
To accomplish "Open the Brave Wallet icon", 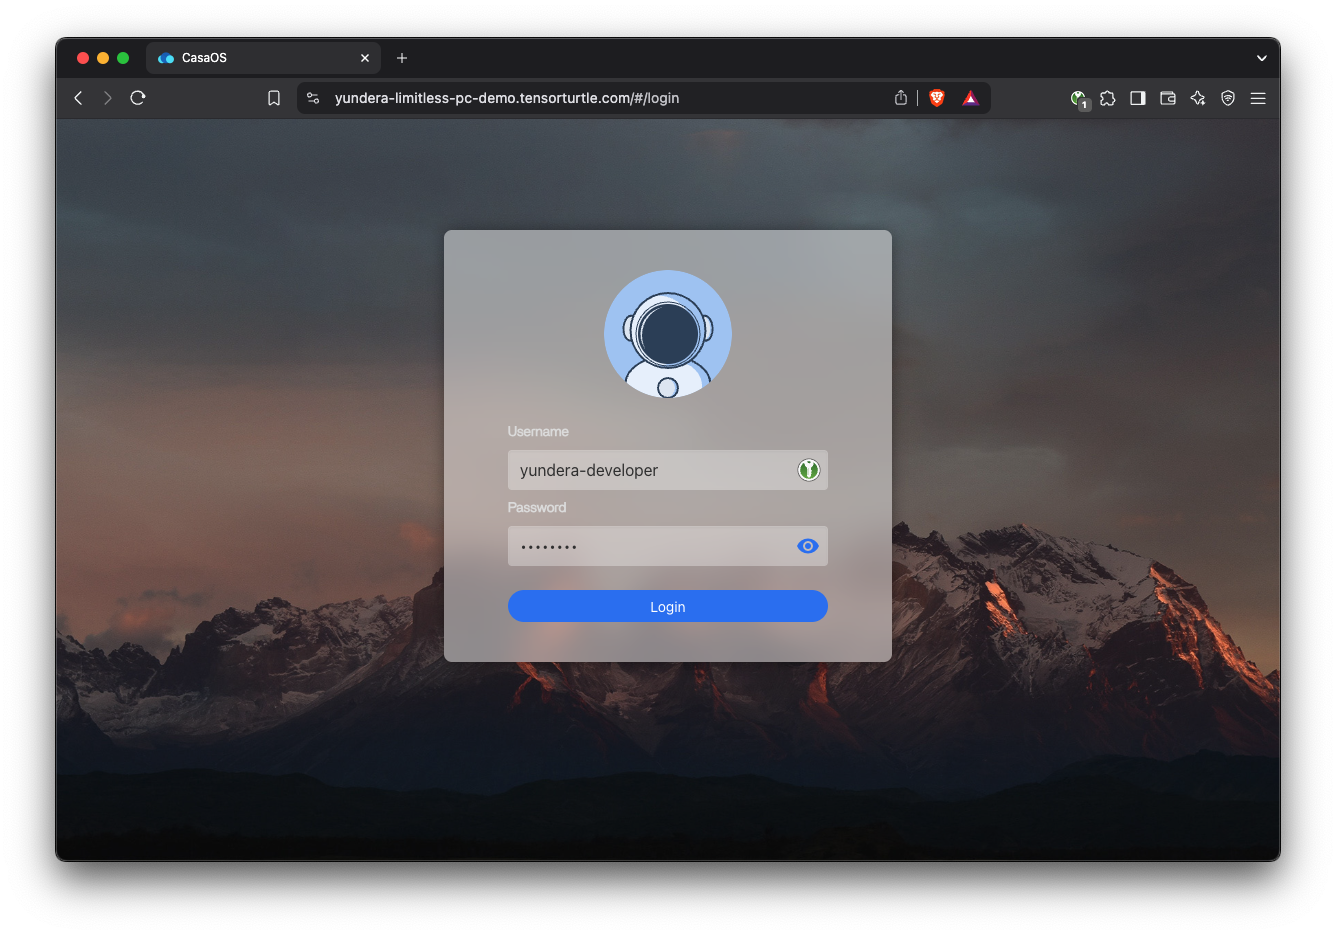I will coord(1168,98).
